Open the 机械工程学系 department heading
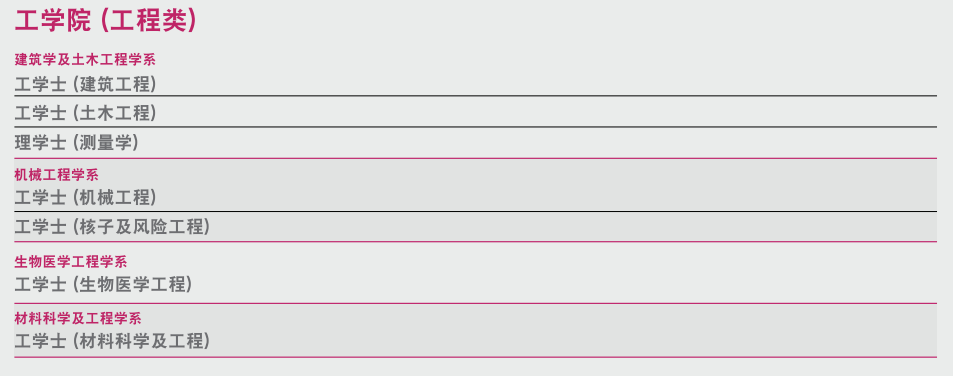This screenshot has width=953, height=376. 57,175
